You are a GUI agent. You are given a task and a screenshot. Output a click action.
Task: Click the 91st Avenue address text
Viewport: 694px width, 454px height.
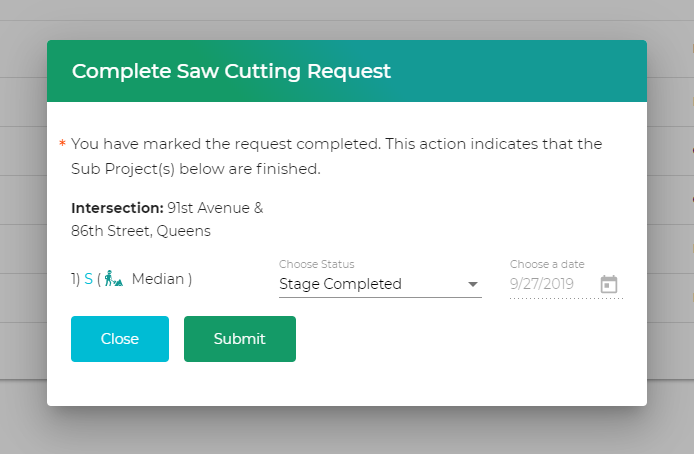[x=215, y=209]
